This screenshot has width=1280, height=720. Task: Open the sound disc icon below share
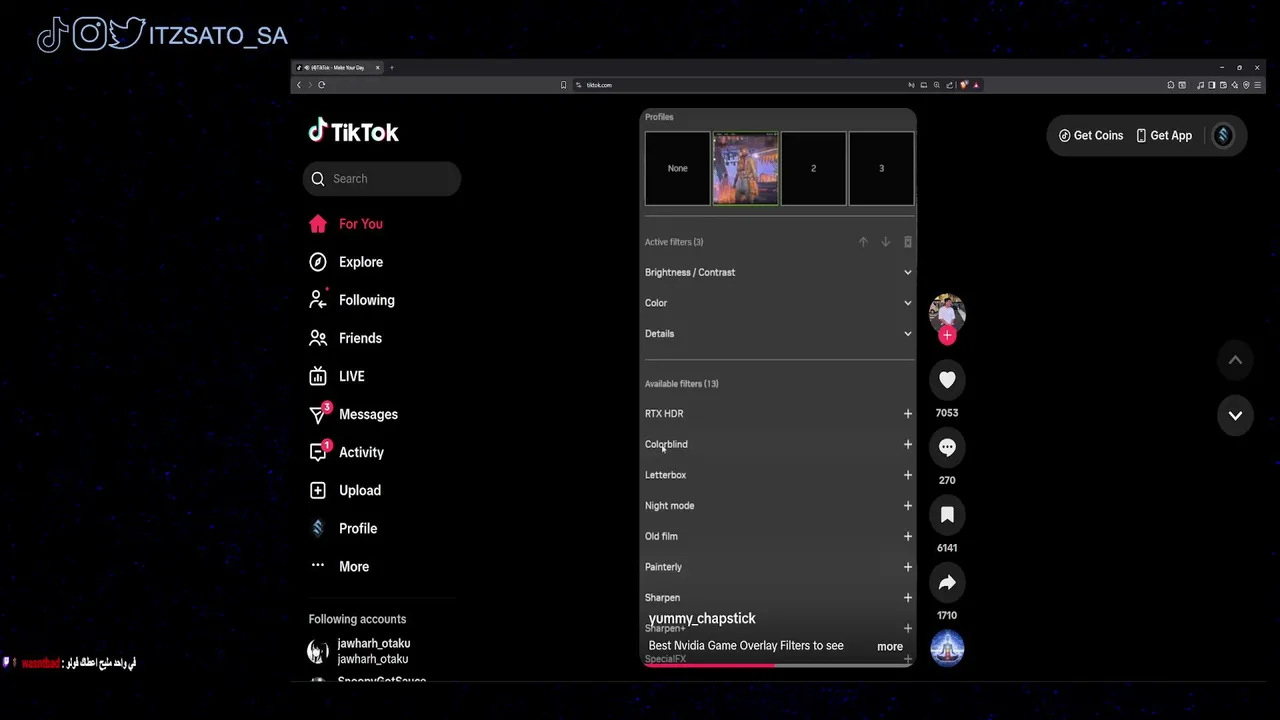[947, 649]
